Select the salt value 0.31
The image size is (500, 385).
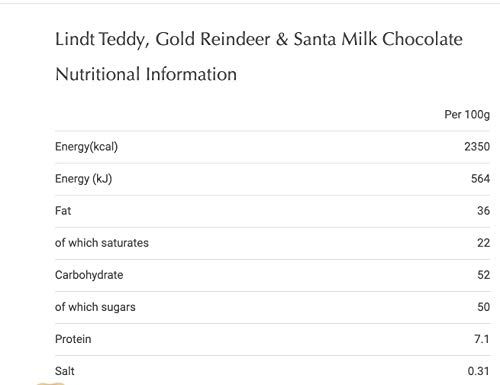pyautogui.click(x=478, y=371)
